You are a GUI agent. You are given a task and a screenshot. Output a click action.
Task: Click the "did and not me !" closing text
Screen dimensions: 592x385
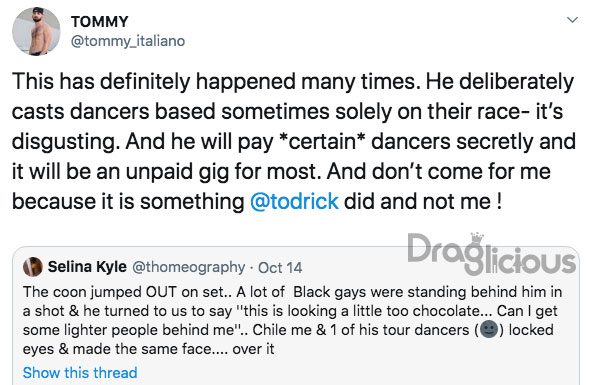coord(423,201)
